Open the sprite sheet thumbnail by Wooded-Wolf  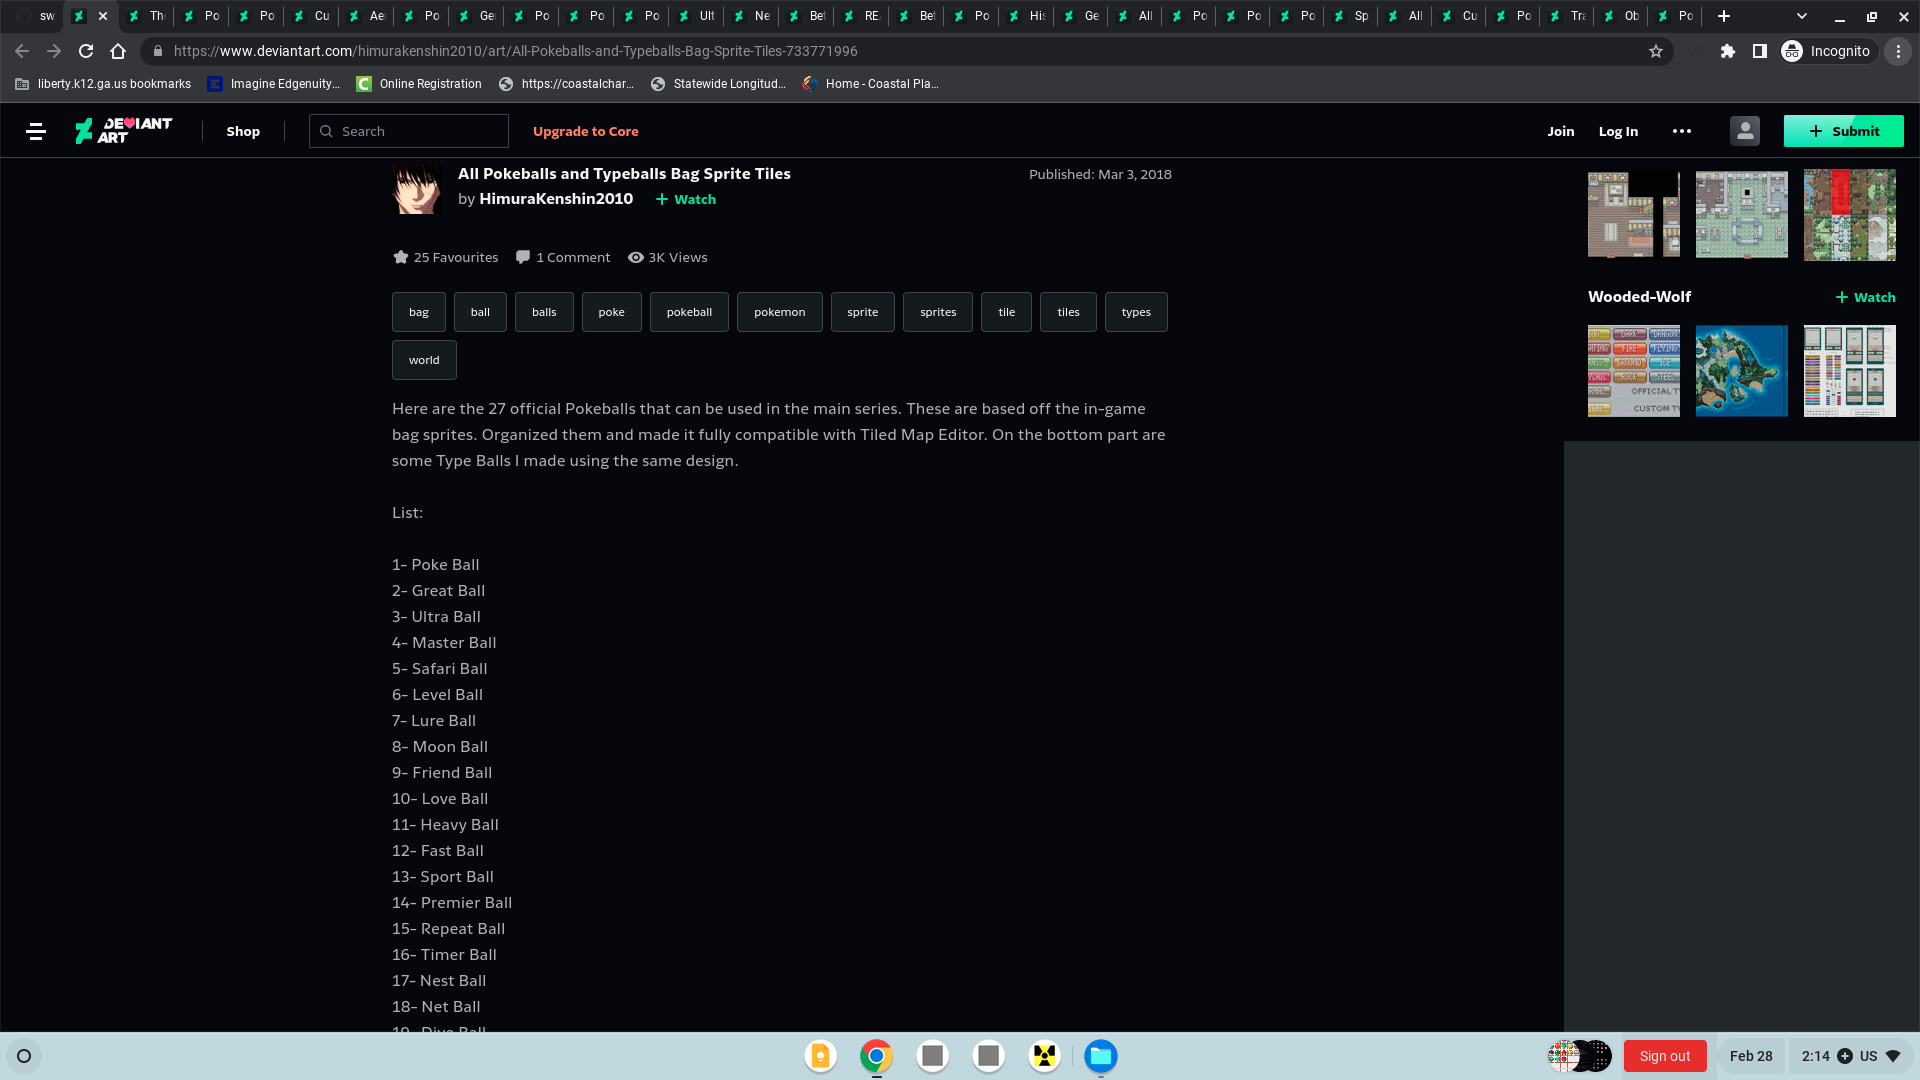[1850, 371]
